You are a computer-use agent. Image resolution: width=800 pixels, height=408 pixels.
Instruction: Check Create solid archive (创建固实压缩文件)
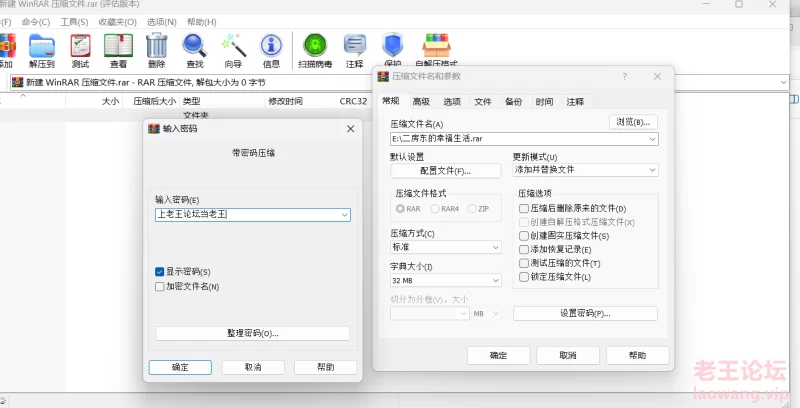click(523, 236)
